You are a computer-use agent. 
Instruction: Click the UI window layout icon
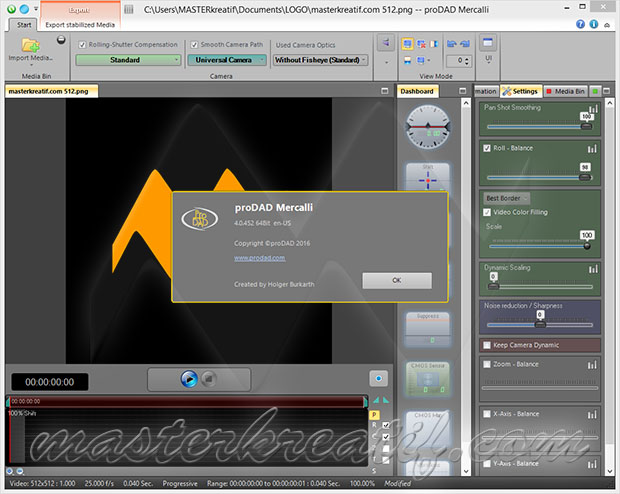tap(488, 42)
